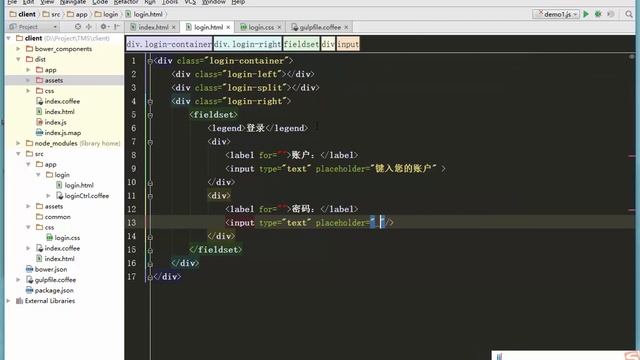This screenshot has width=640, height=360.
Task: Open the Window menu
Action: (214, 2)
